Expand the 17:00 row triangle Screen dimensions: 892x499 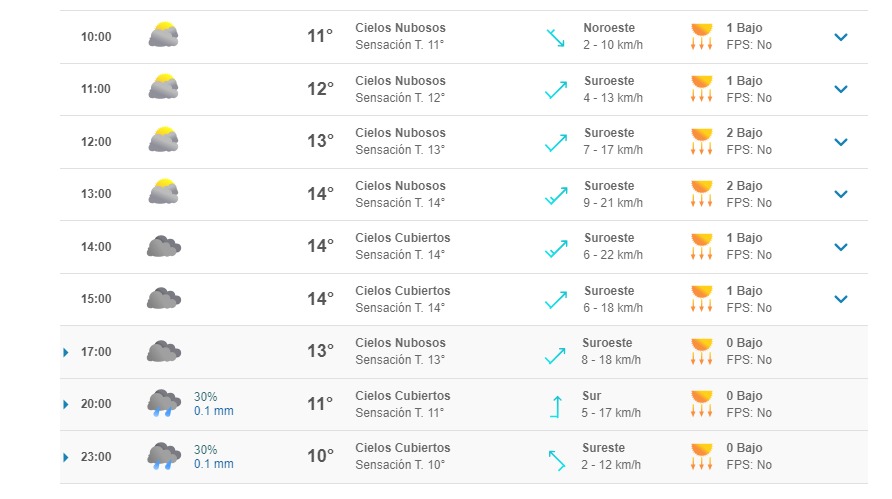(66, 352)
